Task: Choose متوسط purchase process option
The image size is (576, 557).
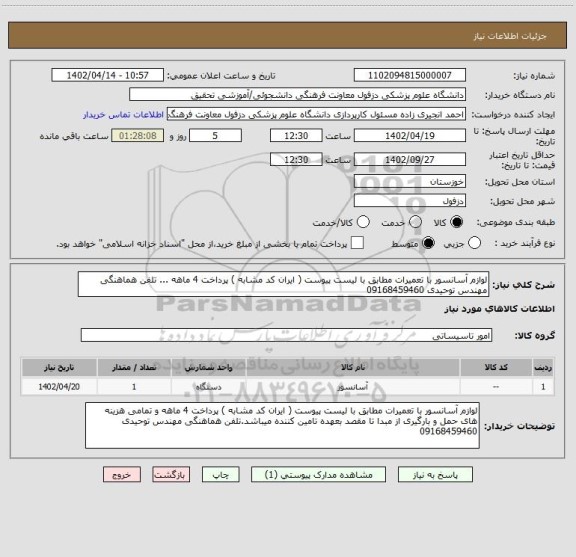Action: (428, 243)
